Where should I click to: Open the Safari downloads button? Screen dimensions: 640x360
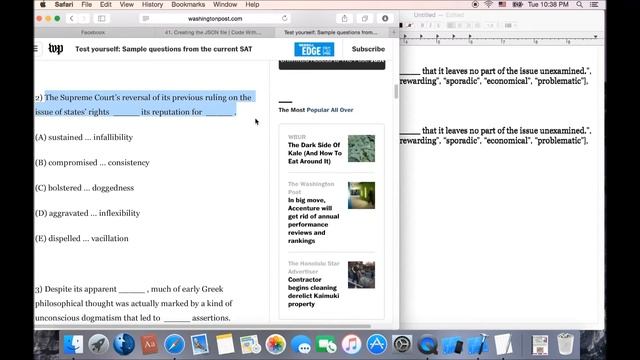385,18
